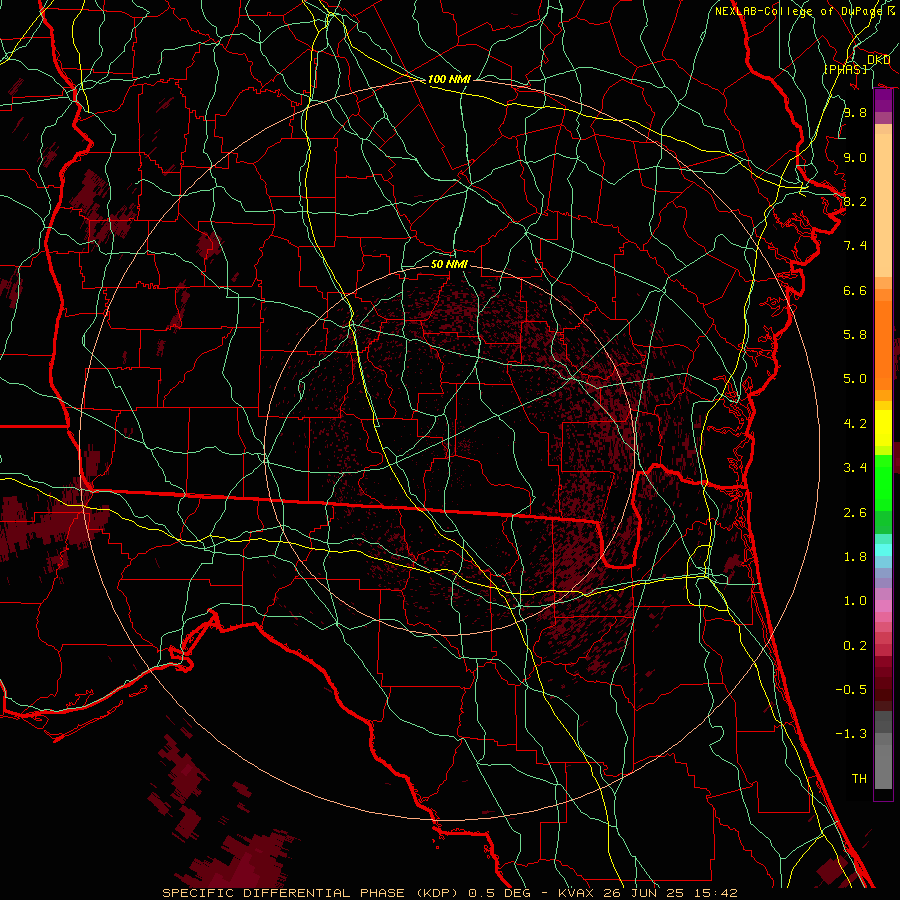
Task: Click the TH legend label
Action: pyautogui.click(x=859, y=779)
